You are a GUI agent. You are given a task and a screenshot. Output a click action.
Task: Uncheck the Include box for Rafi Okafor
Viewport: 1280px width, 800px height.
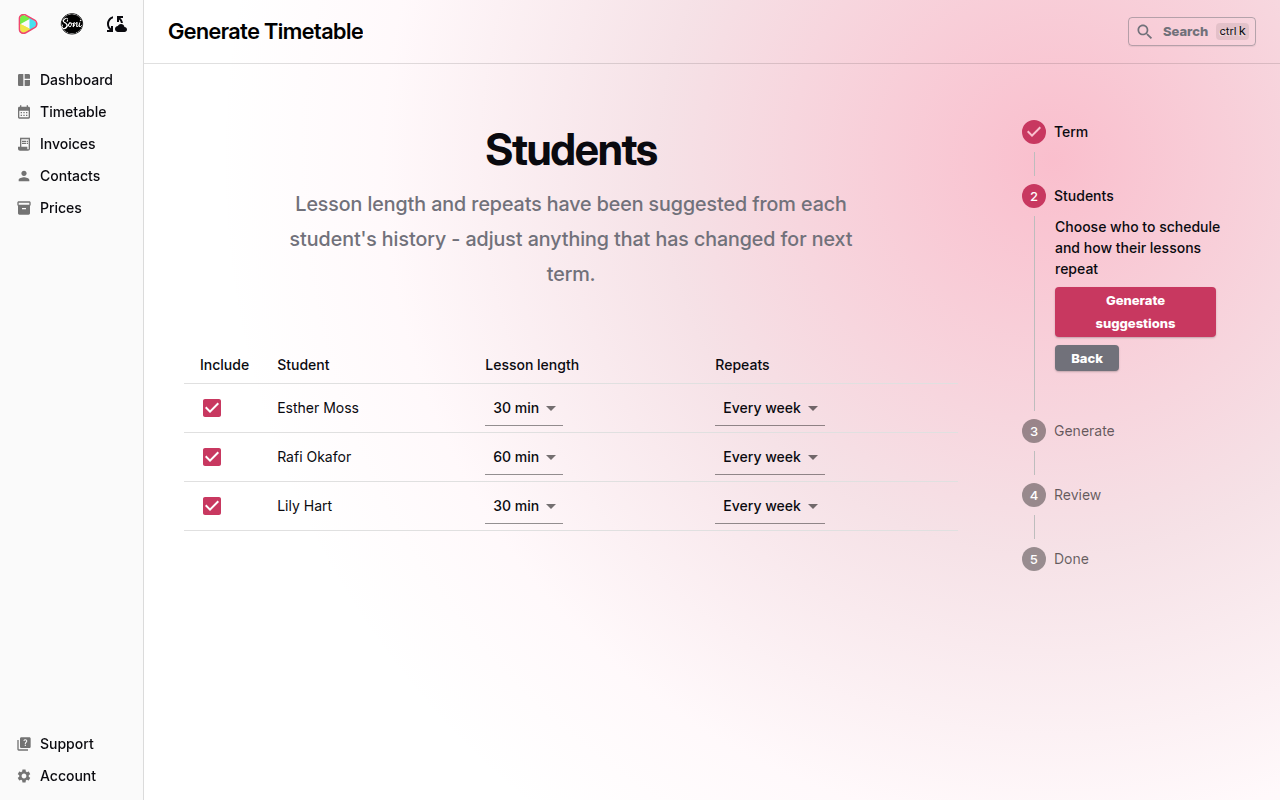212,457
